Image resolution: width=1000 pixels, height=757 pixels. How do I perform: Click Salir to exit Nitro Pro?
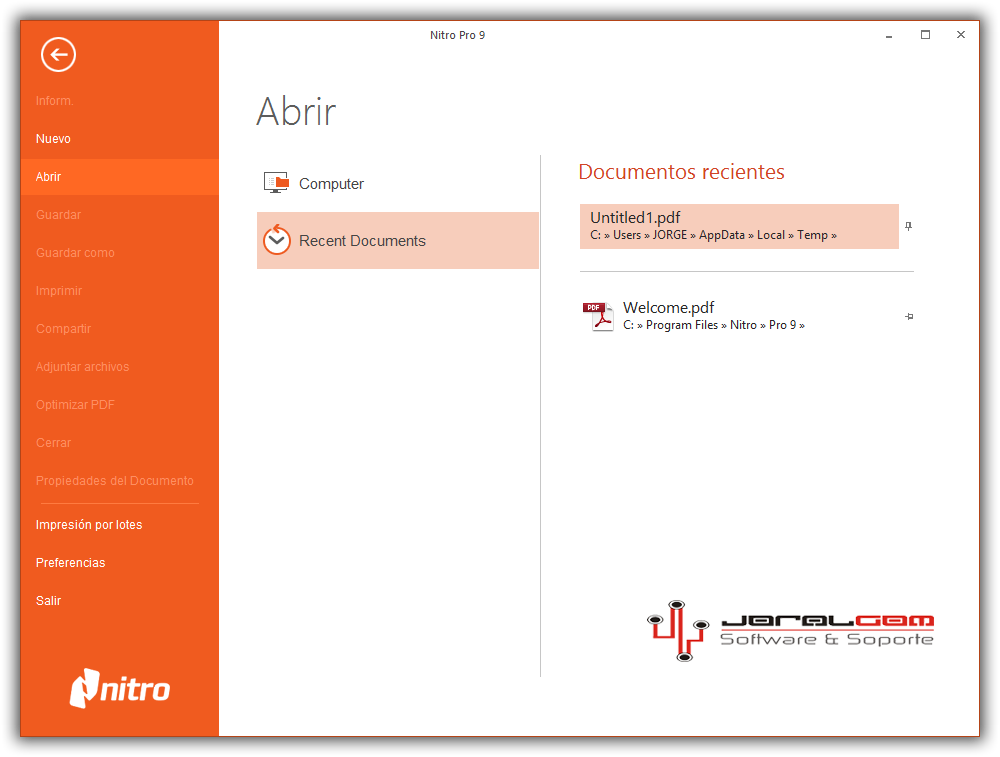(48, 600)
